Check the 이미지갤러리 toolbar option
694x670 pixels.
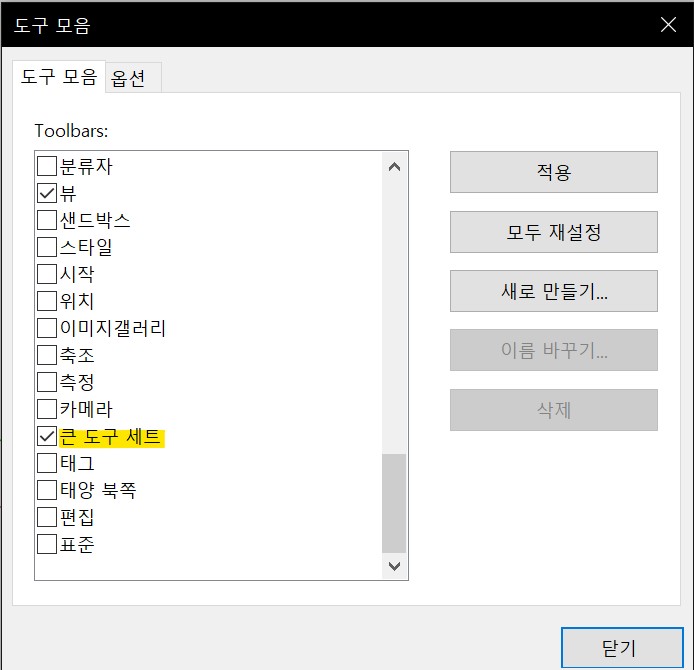(47, 328)
